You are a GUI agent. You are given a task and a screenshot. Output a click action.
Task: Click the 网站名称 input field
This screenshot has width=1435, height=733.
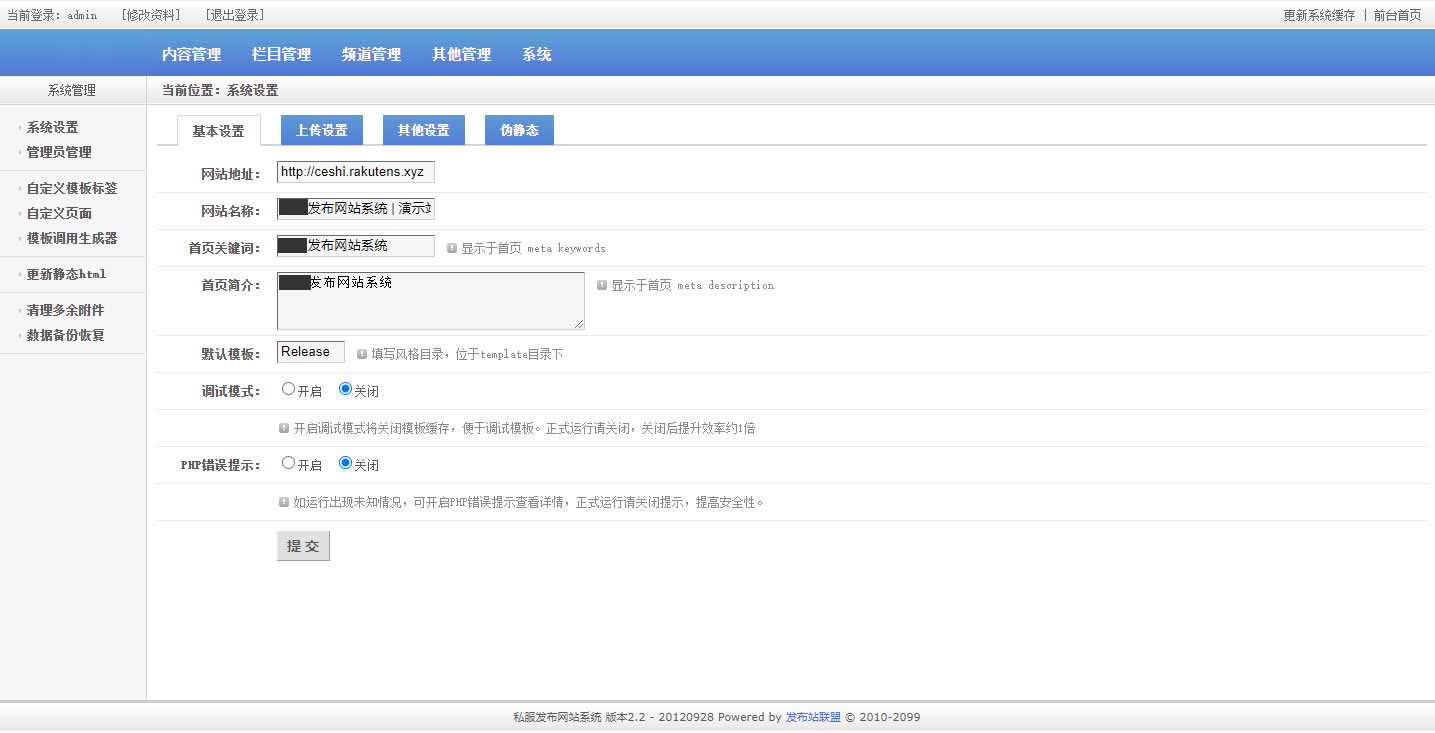356,209
